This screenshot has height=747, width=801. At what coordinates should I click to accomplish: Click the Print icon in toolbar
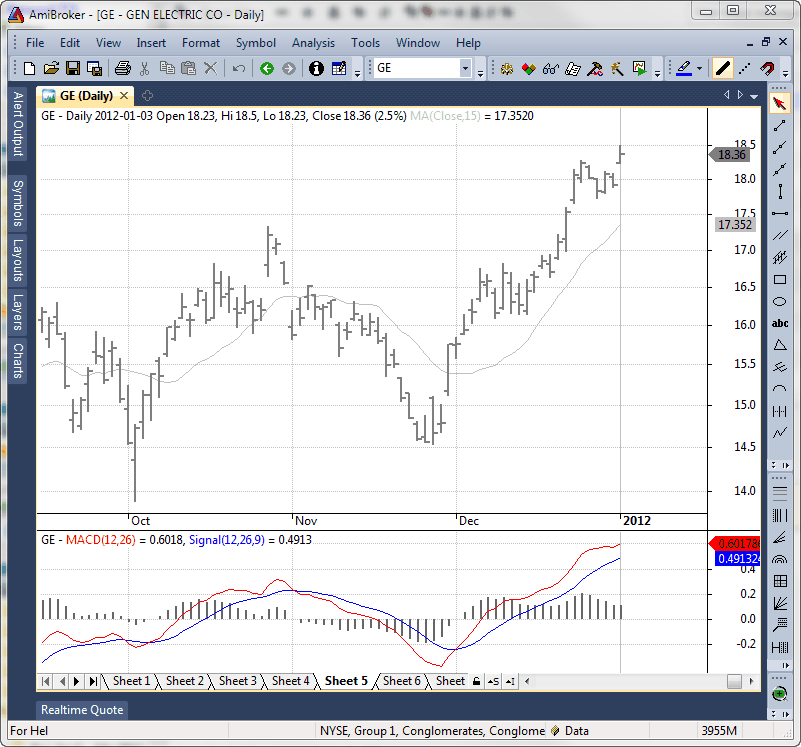coord(122,69)
